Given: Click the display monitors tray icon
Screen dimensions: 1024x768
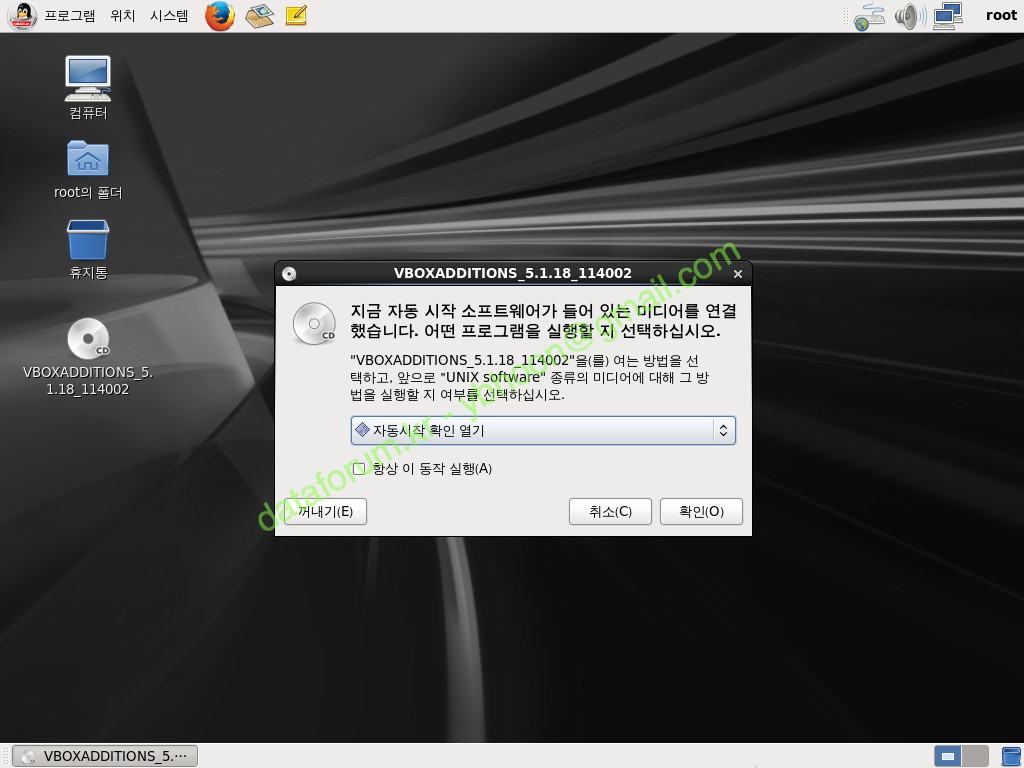Looking at the screenshot, I should (947, 16).
